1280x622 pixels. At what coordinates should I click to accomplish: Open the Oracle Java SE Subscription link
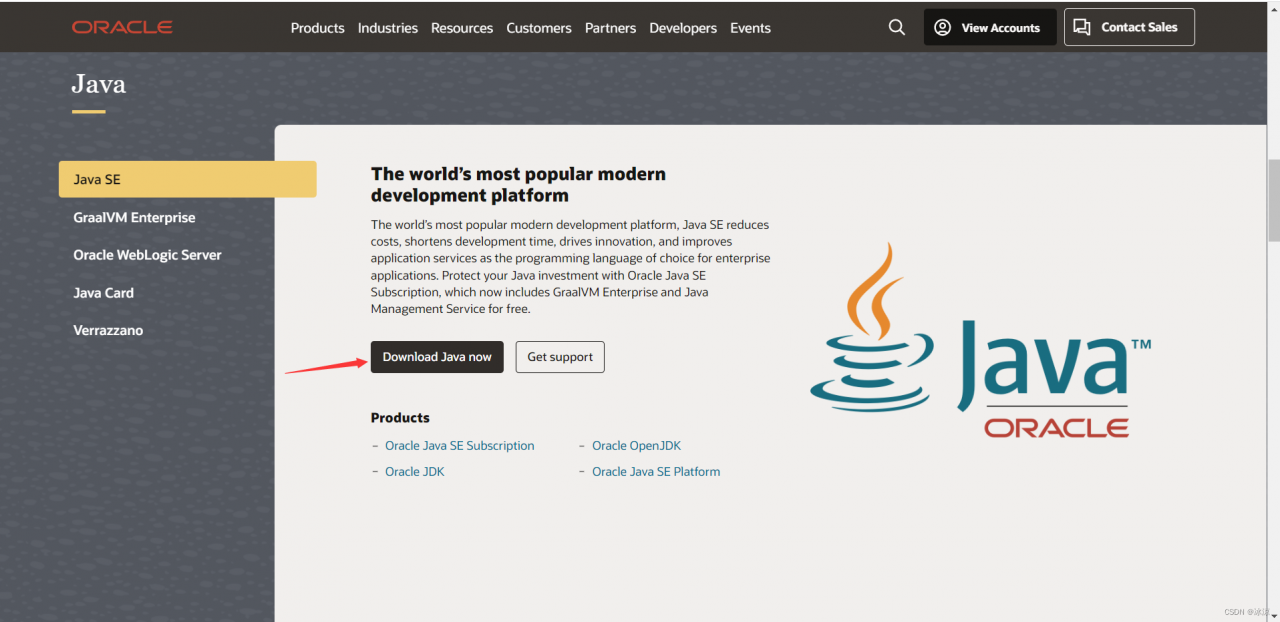point(460,446)
